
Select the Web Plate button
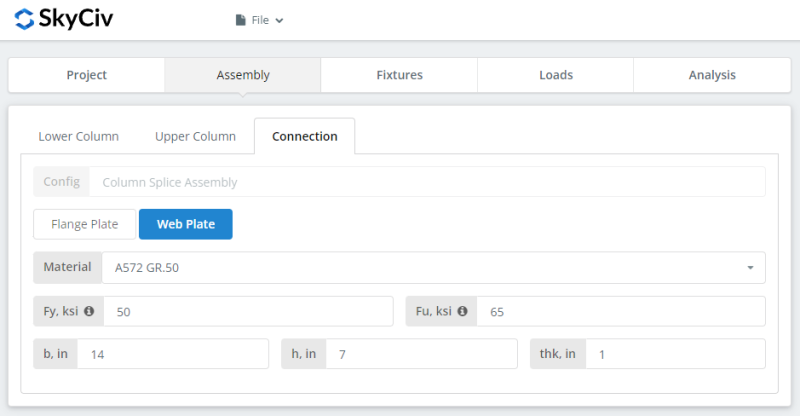coord(186,224)
